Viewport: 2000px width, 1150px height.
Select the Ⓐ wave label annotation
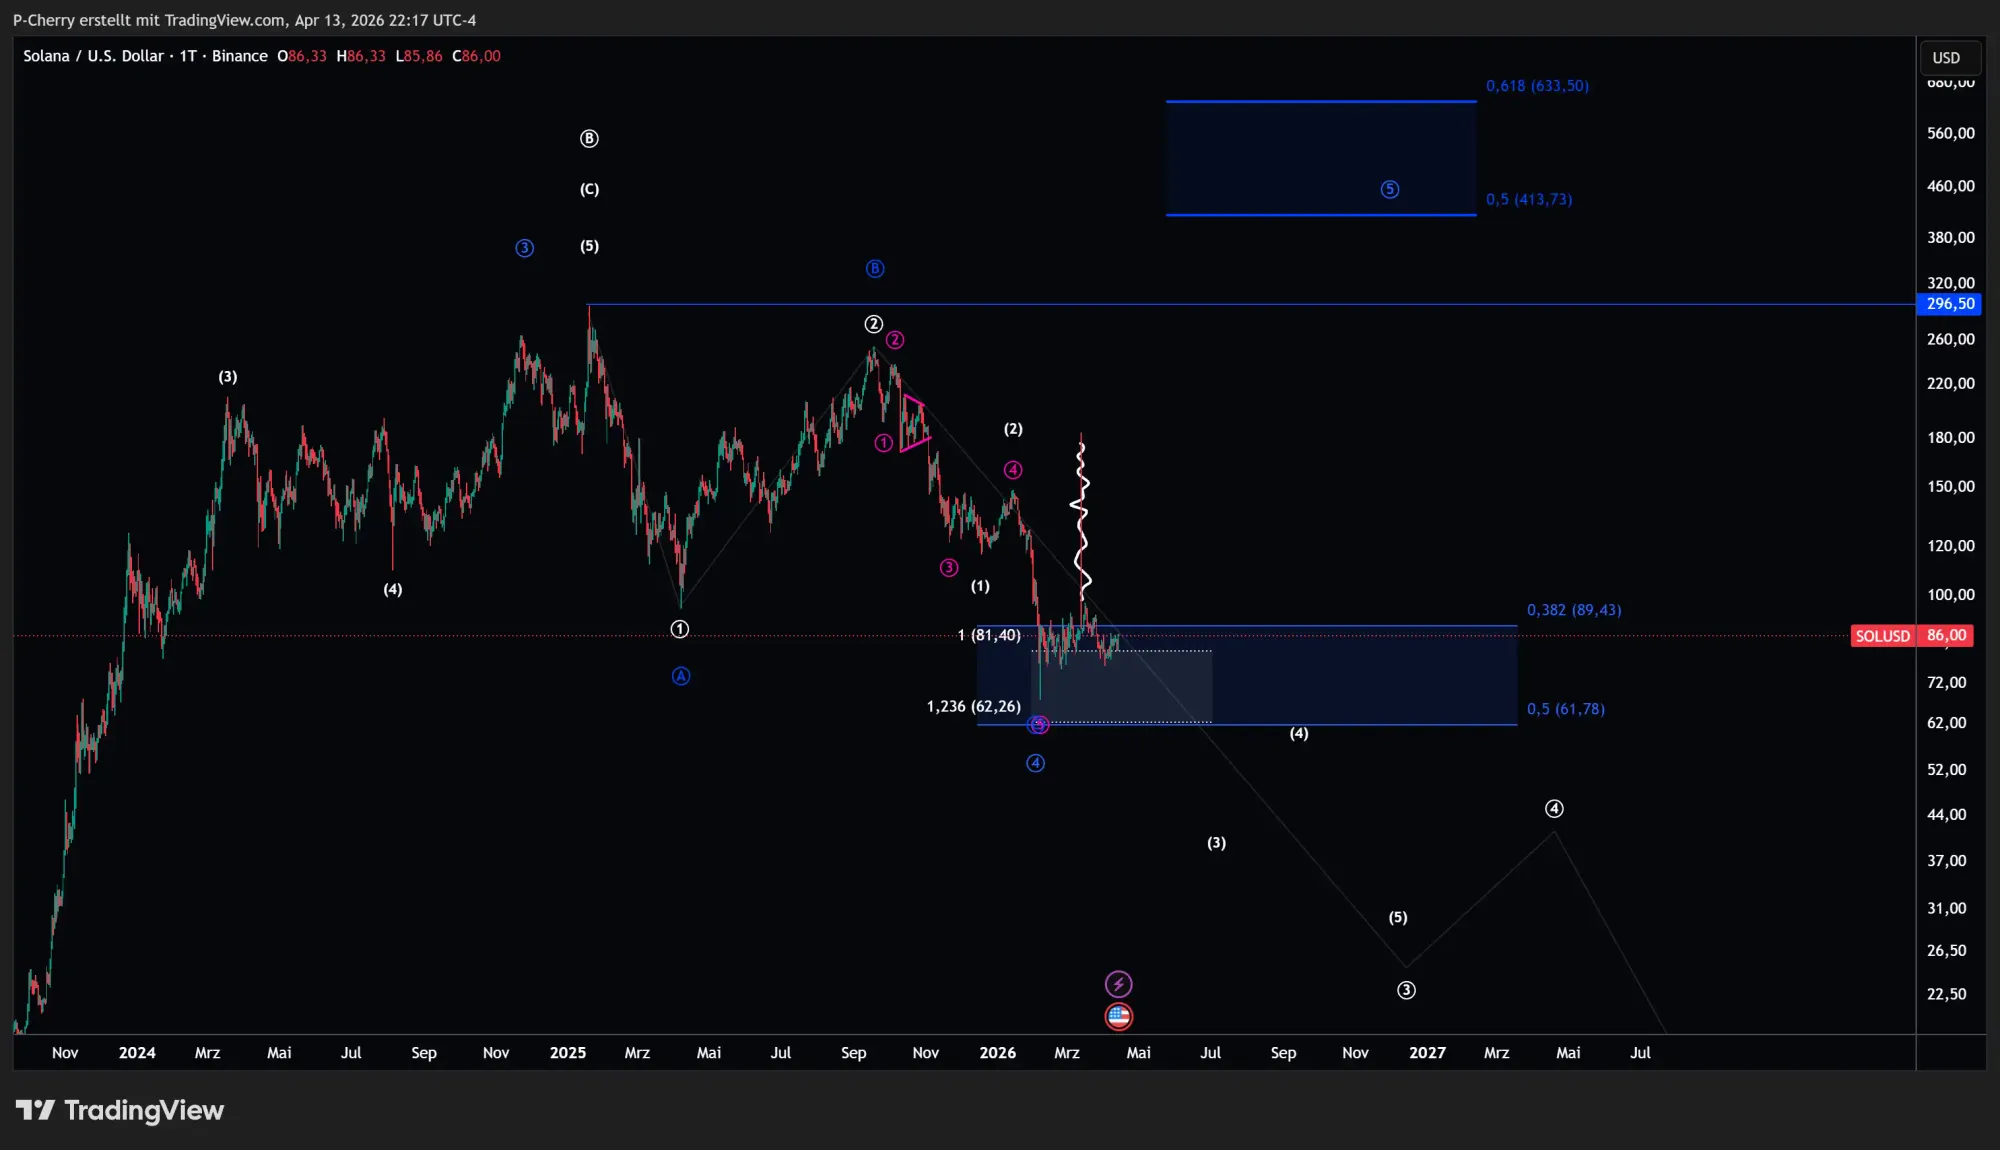681,676
